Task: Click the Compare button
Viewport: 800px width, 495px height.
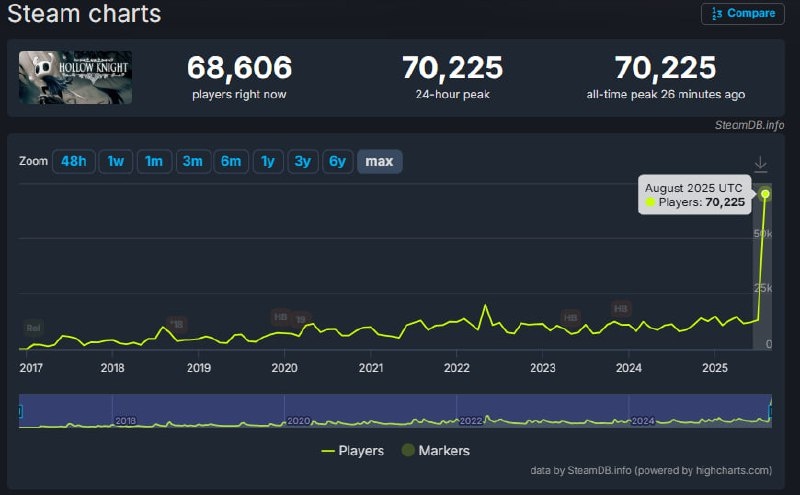Action: pos(742,14)
